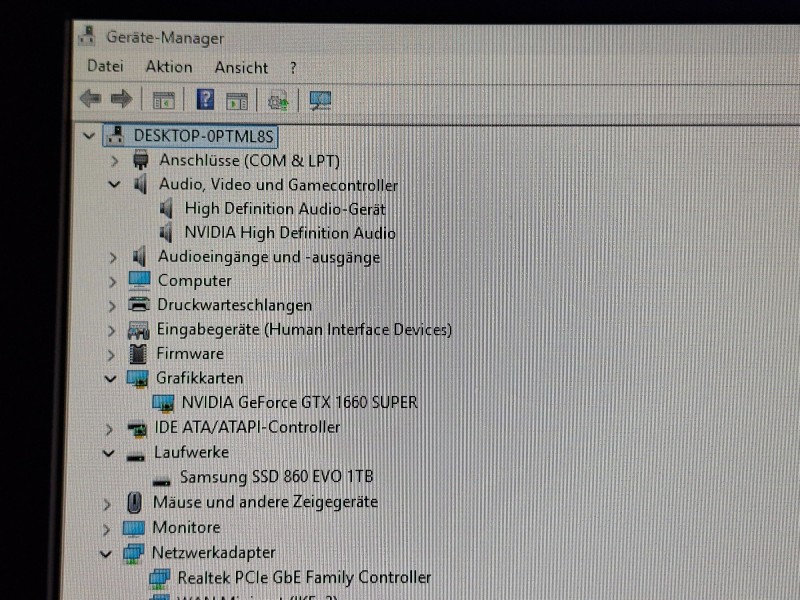
Task: Open the Aktion menu
Action: (x=168, y=67)
